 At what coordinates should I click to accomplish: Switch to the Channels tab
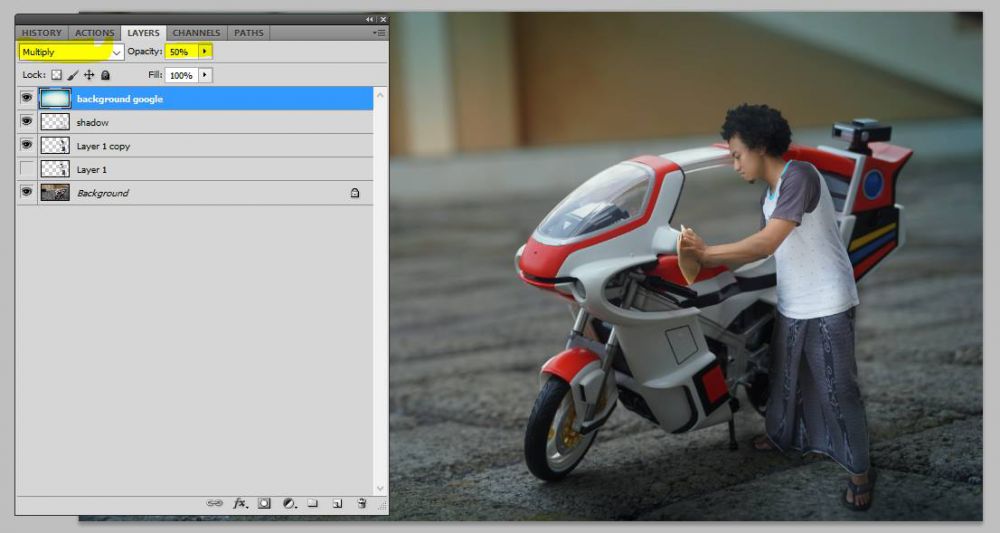coord(196,33)
